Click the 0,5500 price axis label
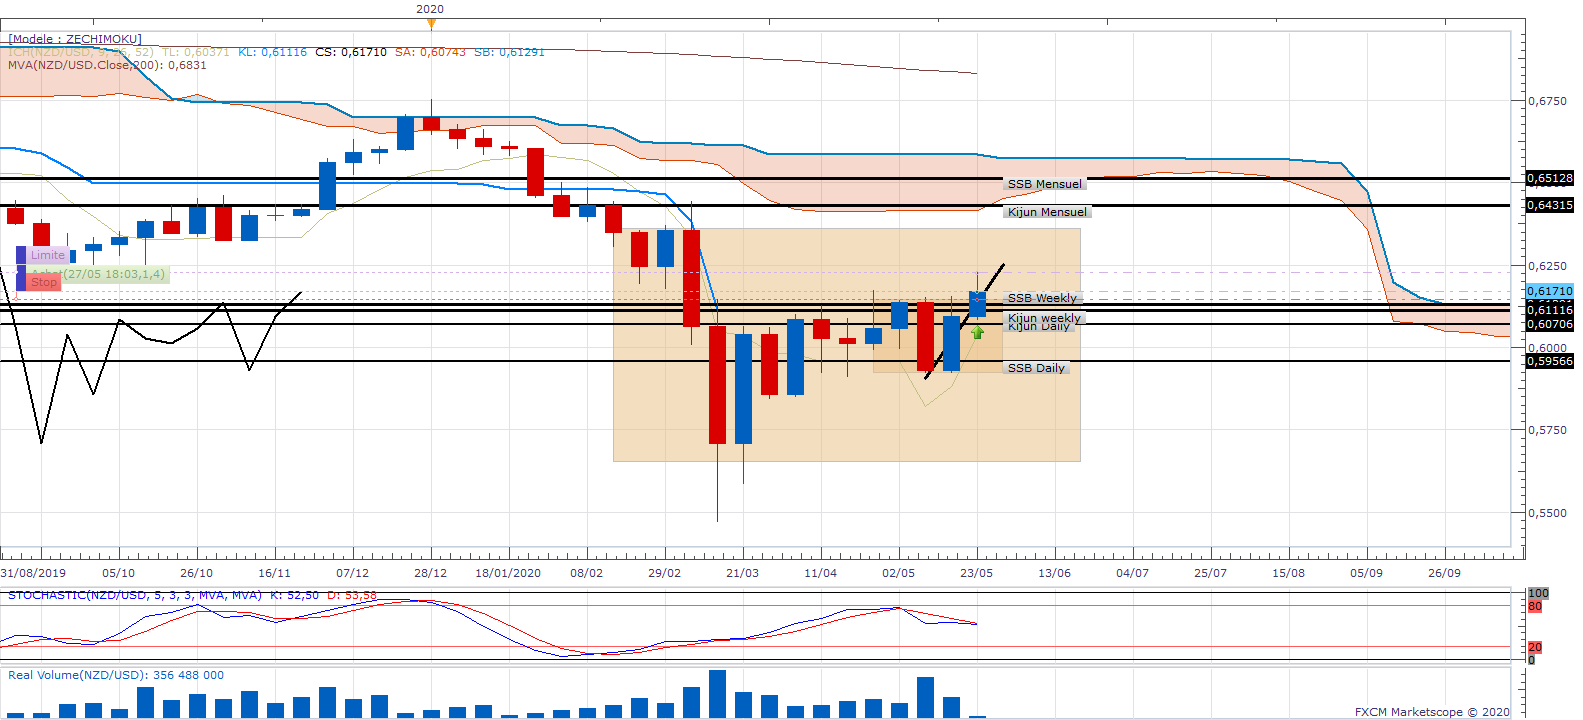The image size is (1583, 720). (x=1547, y=513)
